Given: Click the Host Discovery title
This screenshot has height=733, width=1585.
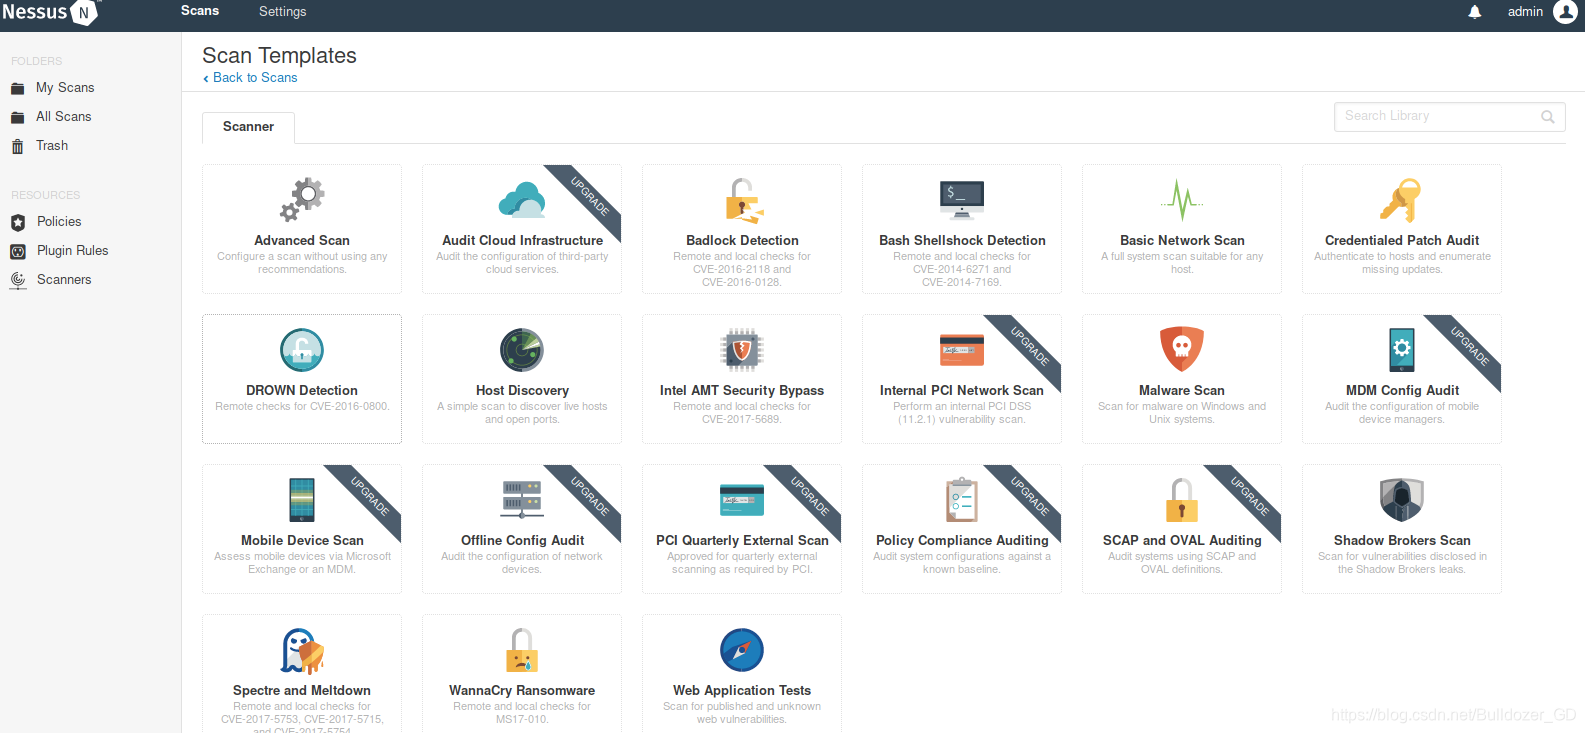Looking at the screenshot, I should click(x=522, y=391).
